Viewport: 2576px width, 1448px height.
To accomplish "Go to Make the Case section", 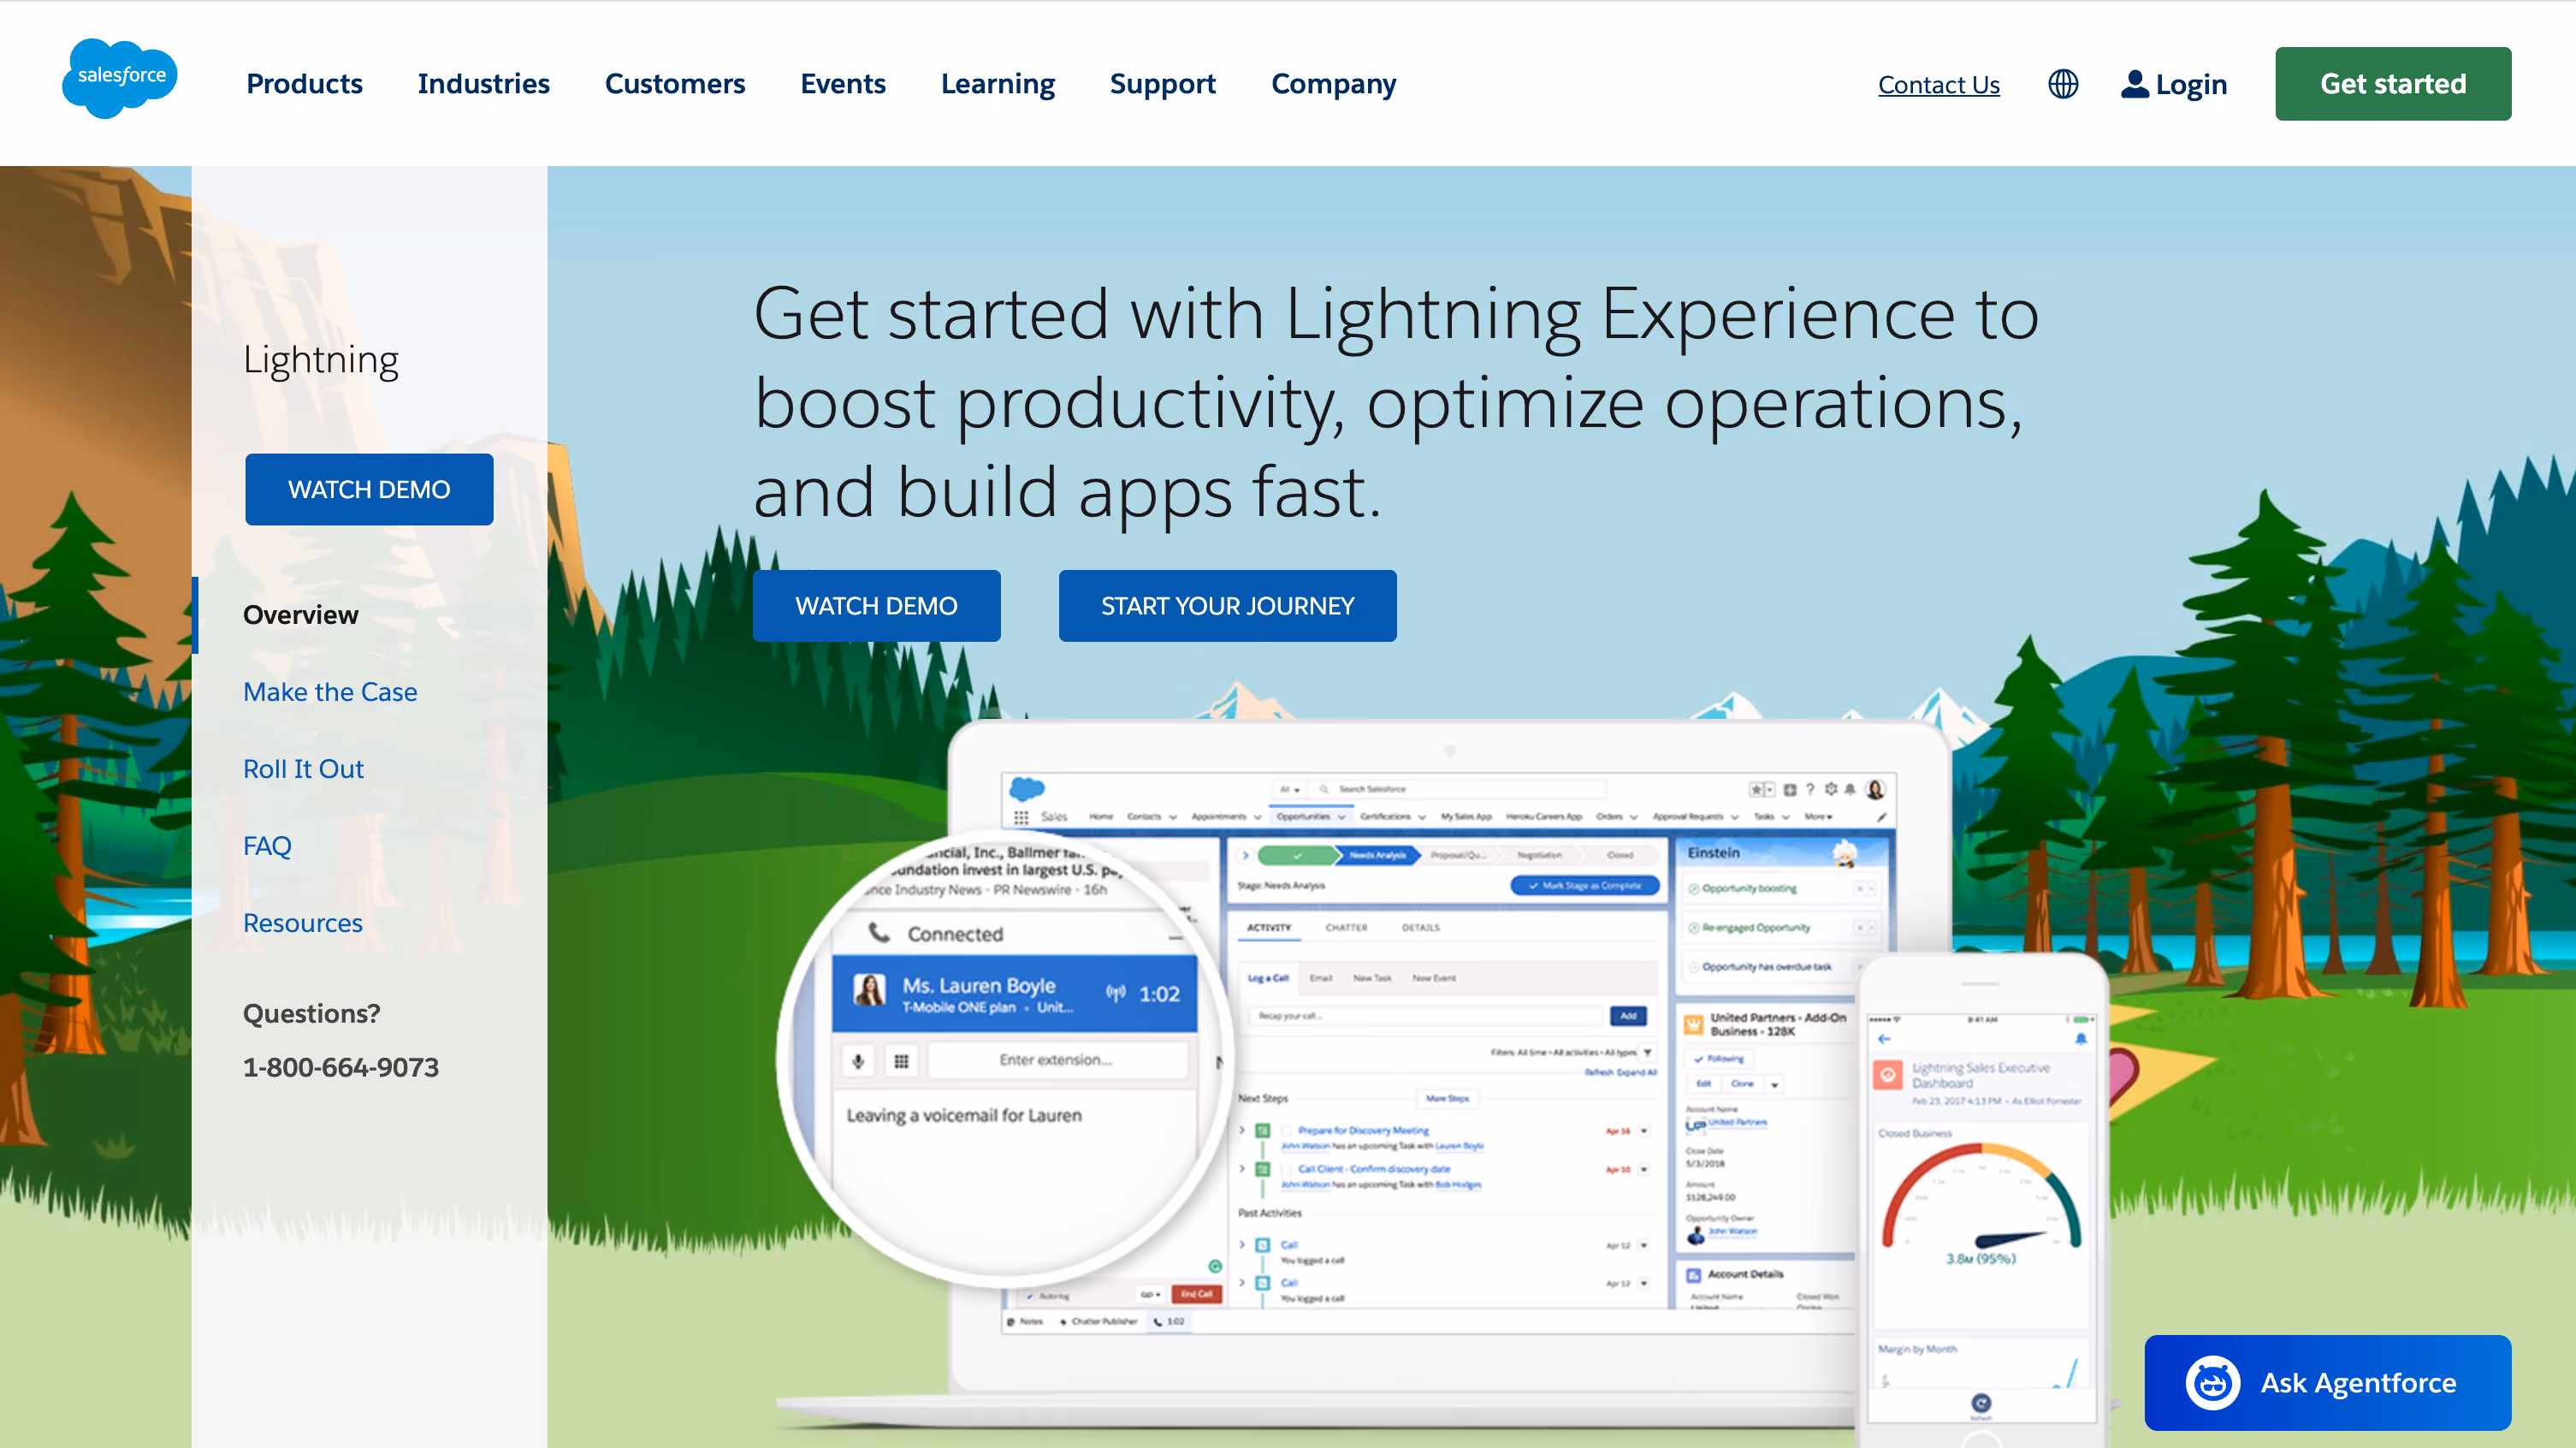I will click(x=330, y=692).
